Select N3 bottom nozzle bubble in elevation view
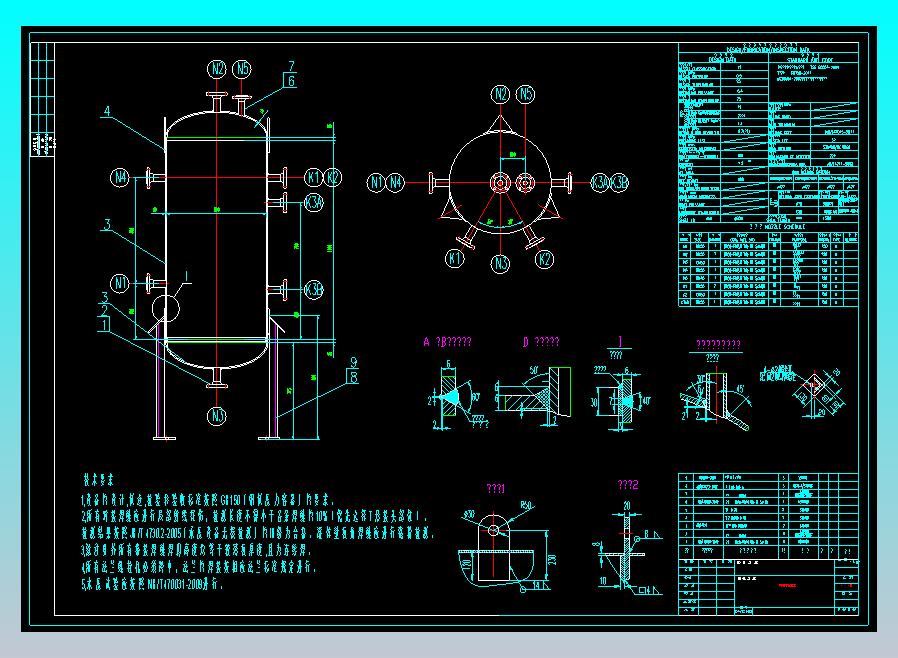Image resolution: width=898 pixels, height=658 pixels. coord(217,416)
